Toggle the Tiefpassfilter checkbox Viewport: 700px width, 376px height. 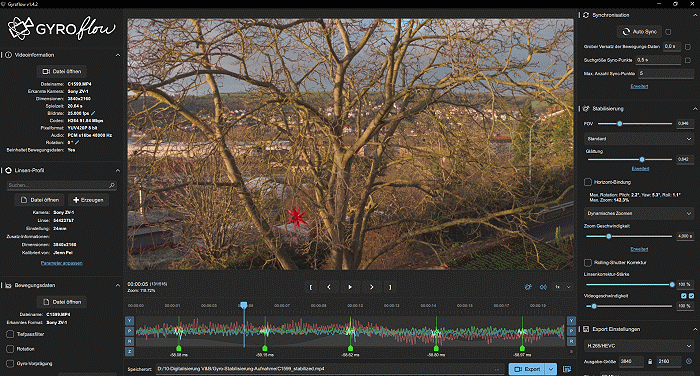coord(10,334)
